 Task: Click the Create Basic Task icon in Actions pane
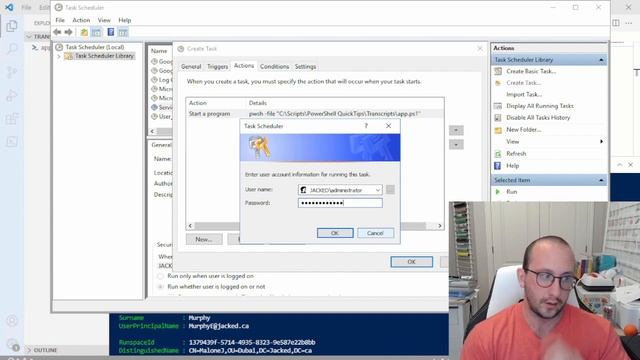click(x=498, y=71)
